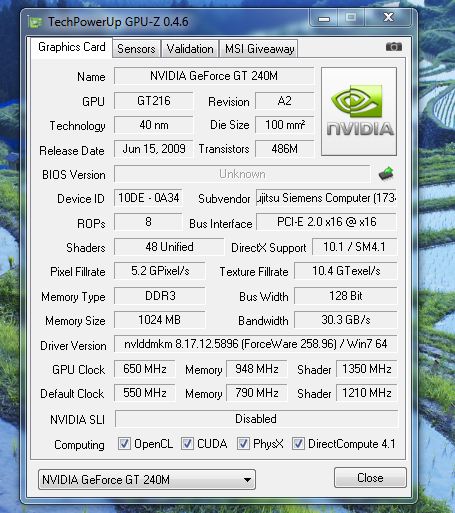455x513 pixels.
Task: Click the current Shader clock 1350 MHz
Action: coord(367,369)
